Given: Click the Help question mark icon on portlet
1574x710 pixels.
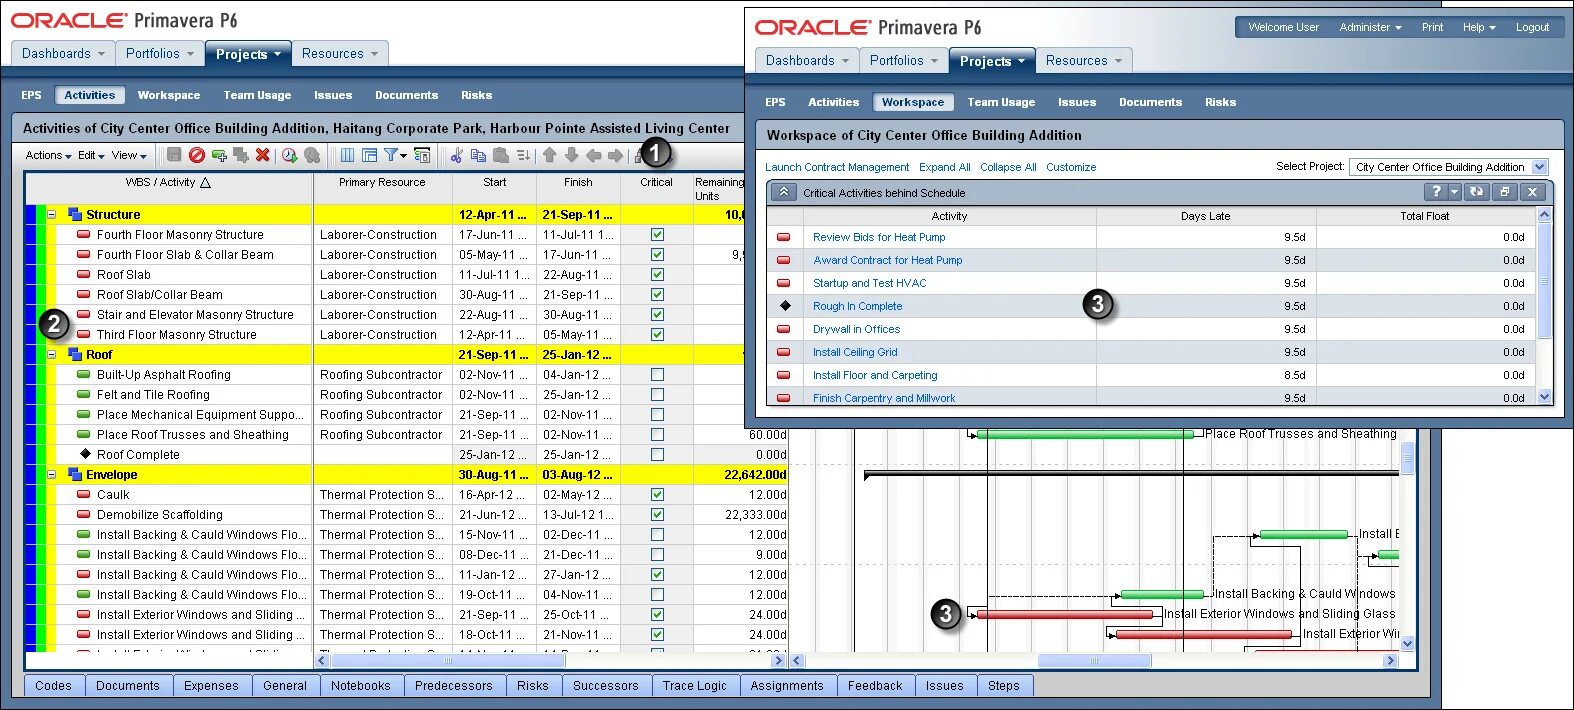Looking at the screenshot, I should (1437, 192).
